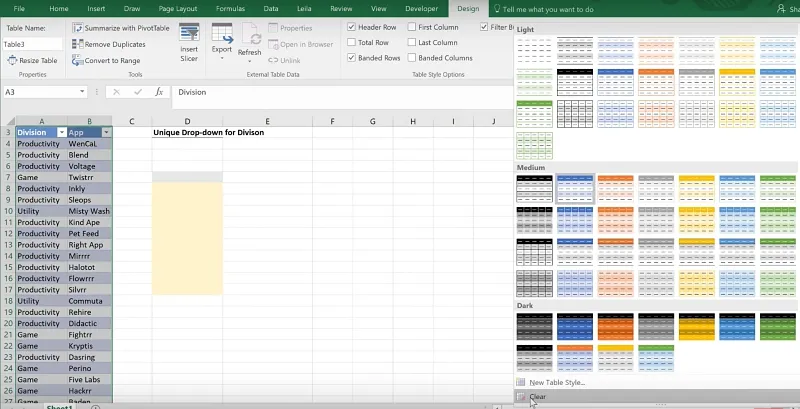The height and width of the screenshot is (409, 800).
Task: Click the Summarize with PivotTable icon
Action: 78,28
